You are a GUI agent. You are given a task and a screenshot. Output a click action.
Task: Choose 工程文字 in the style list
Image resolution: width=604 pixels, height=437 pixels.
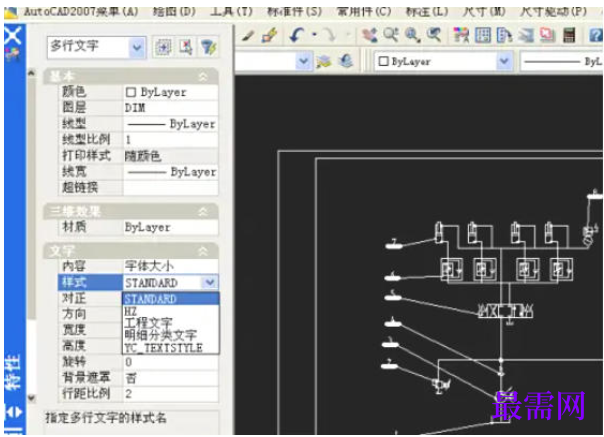[x=171, y=322]
